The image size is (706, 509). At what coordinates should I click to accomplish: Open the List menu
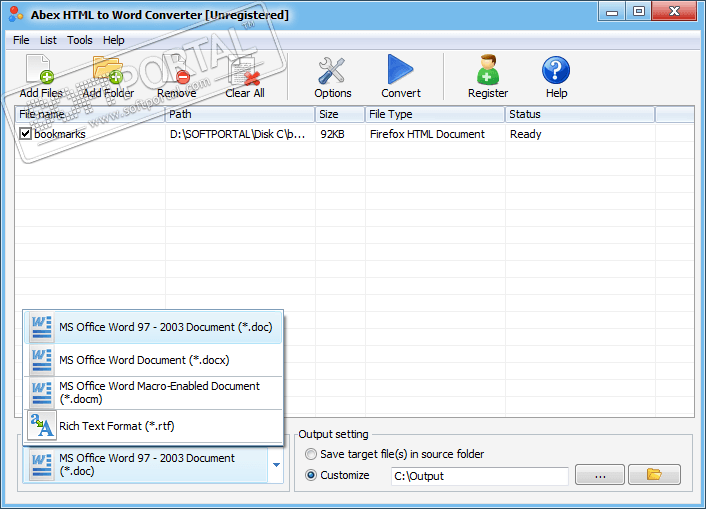point(48,40)
